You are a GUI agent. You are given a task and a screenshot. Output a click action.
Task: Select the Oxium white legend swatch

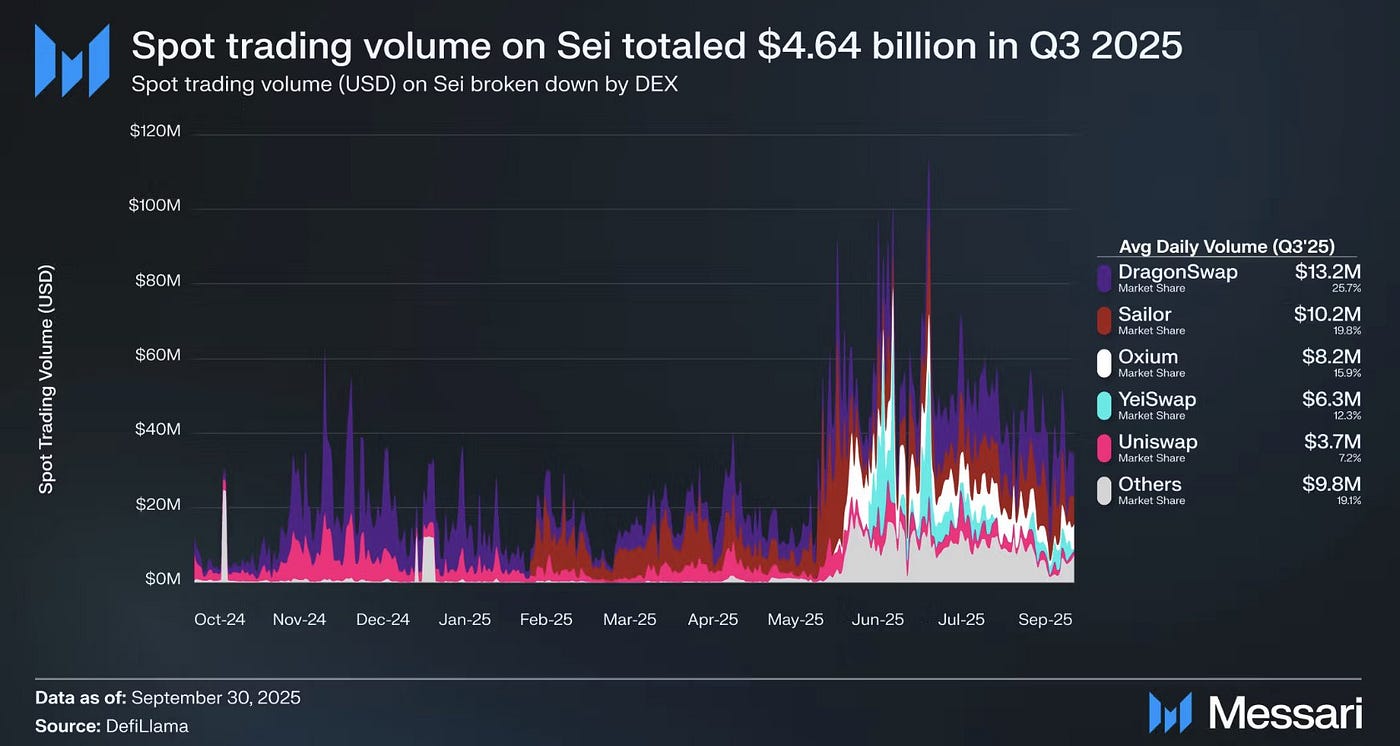pyautogui.click(x=1104, y=362)
